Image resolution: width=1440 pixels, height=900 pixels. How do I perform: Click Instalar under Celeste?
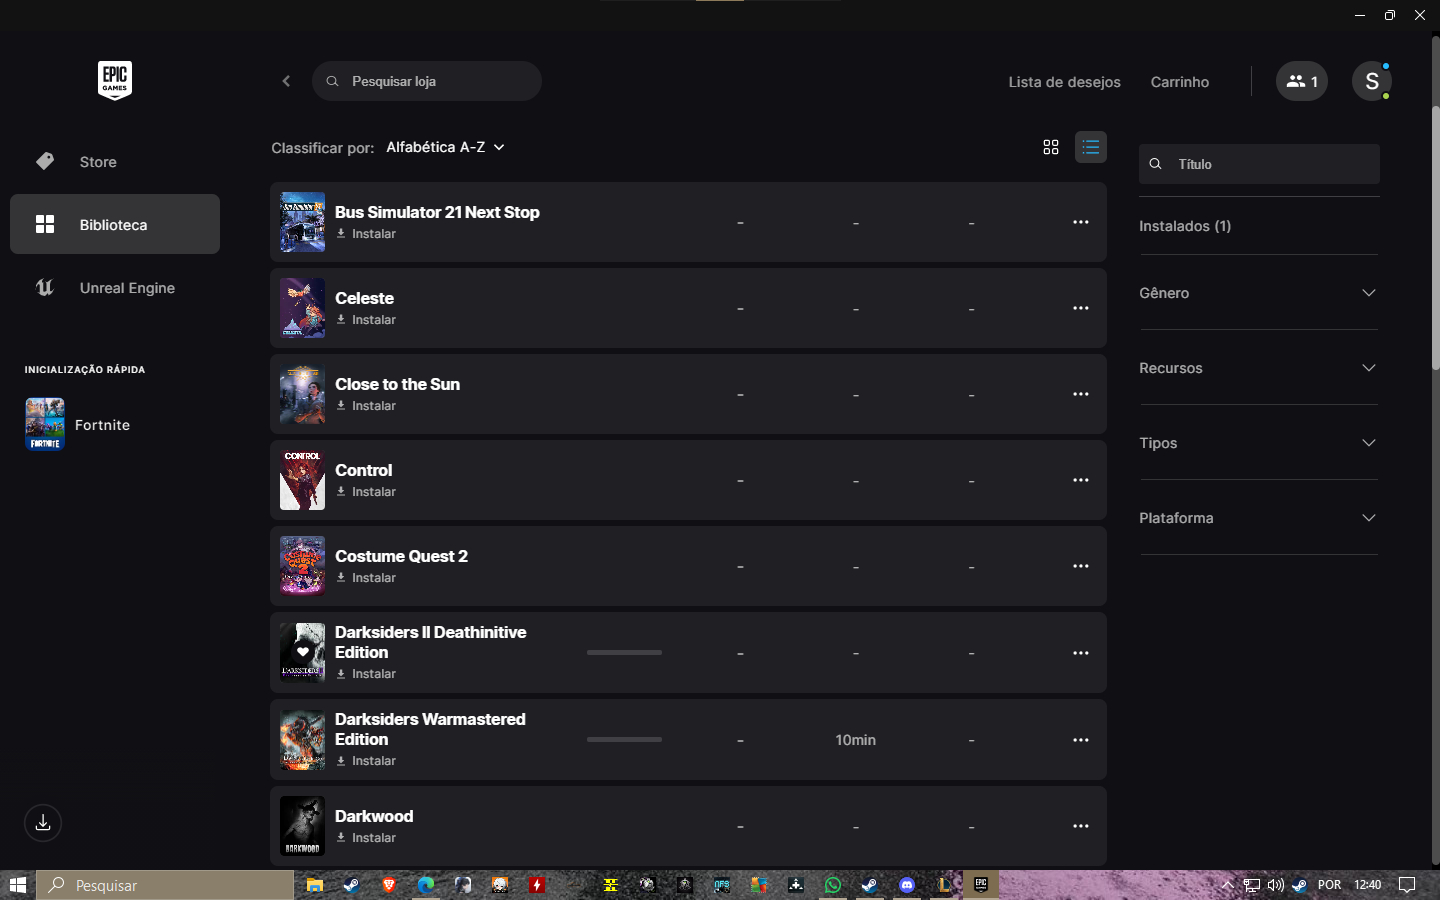(366, 320)
